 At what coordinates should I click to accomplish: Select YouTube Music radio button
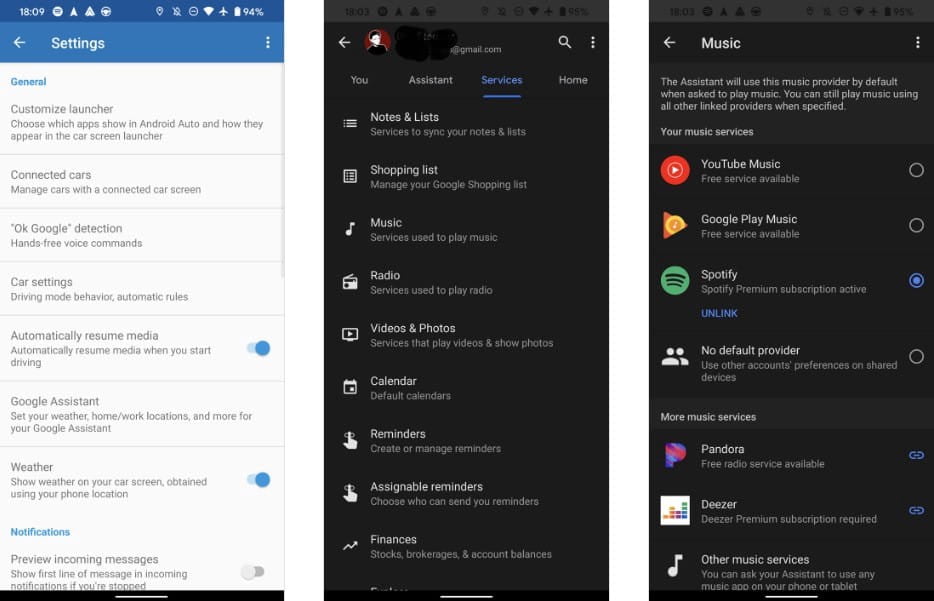[915, 171]
